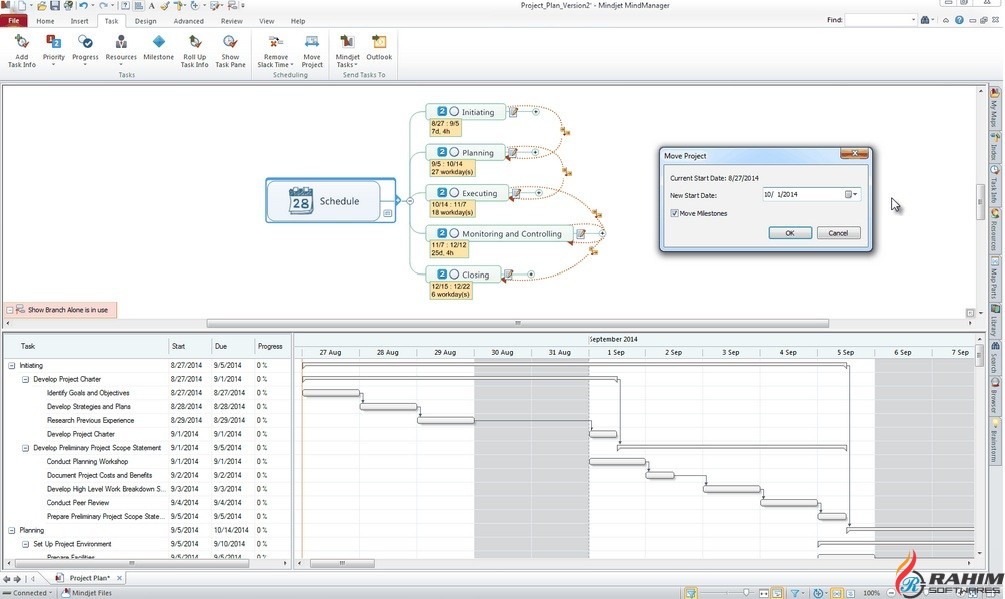1005x599 pixels.
Task: Click the Resources ribbon icon
Action: tap(121, 42)
